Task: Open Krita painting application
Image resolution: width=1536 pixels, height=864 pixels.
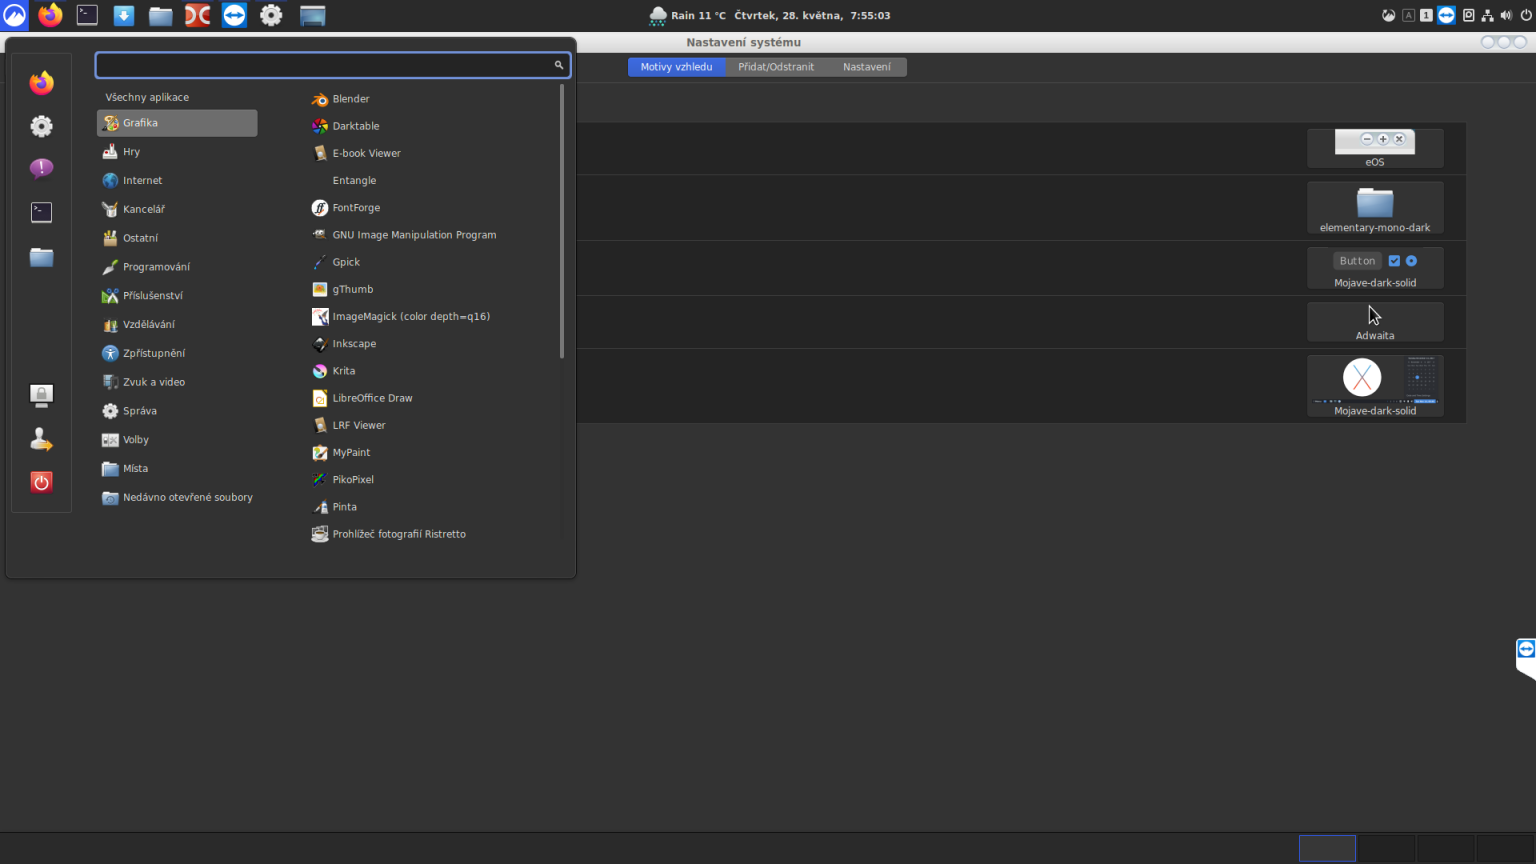Action: (x=344, y=370)
